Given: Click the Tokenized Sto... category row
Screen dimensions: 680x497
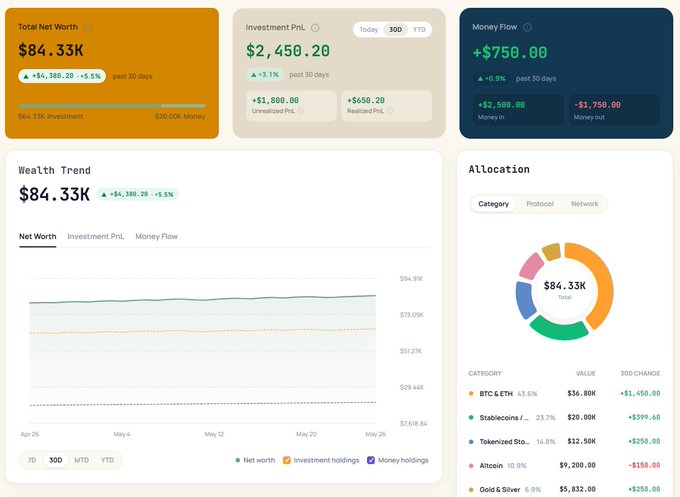Looking at the screenshot, I should click(564, 441).
